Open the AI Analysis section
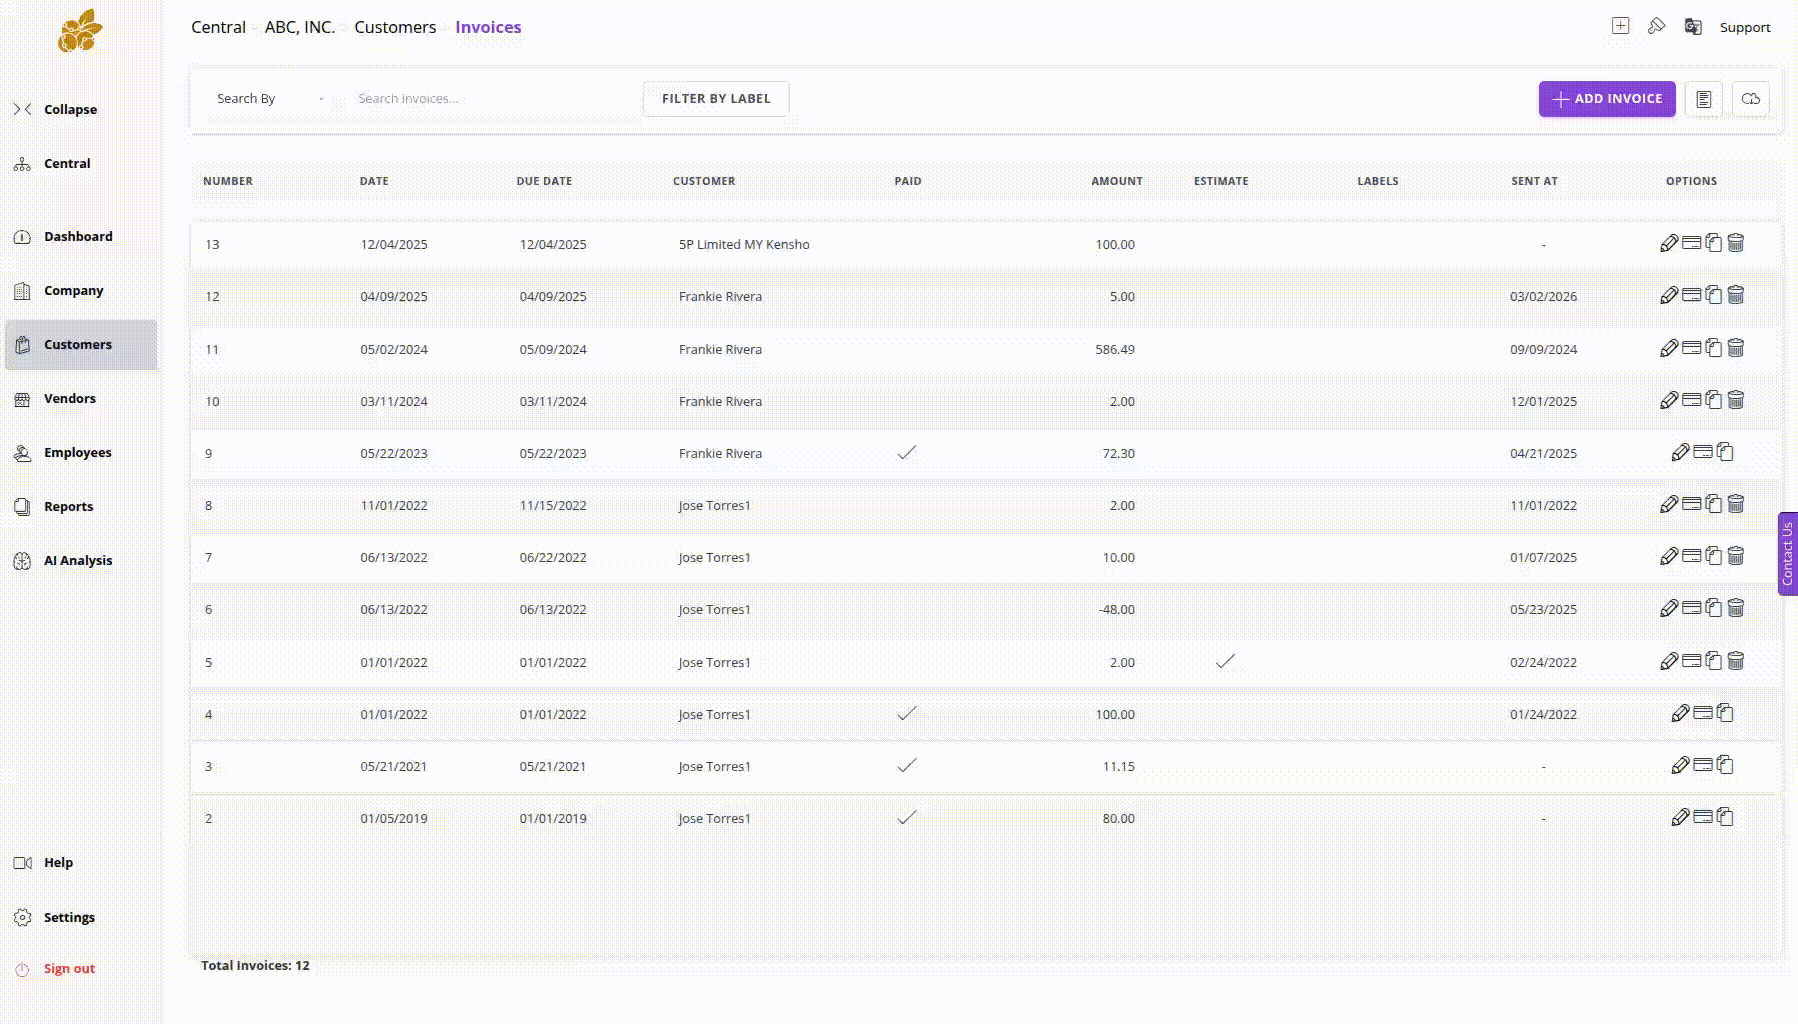 [79, 560]
